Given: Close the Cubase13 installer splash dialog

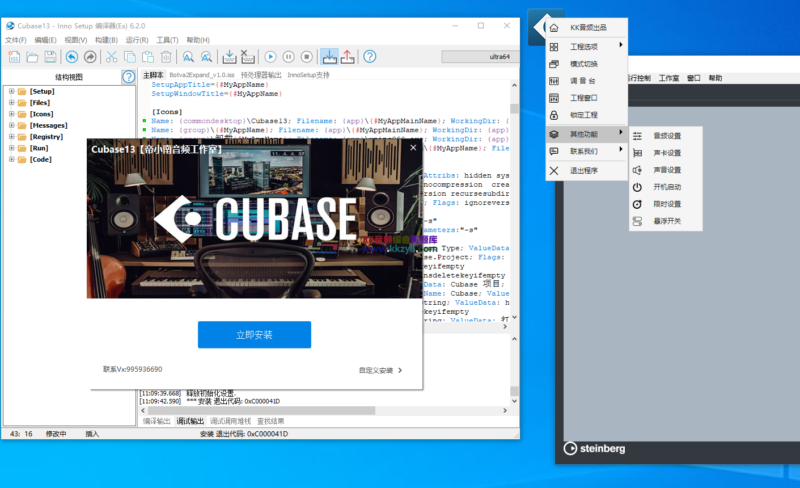Looking at the screenshot, I should tap(413, 148).
